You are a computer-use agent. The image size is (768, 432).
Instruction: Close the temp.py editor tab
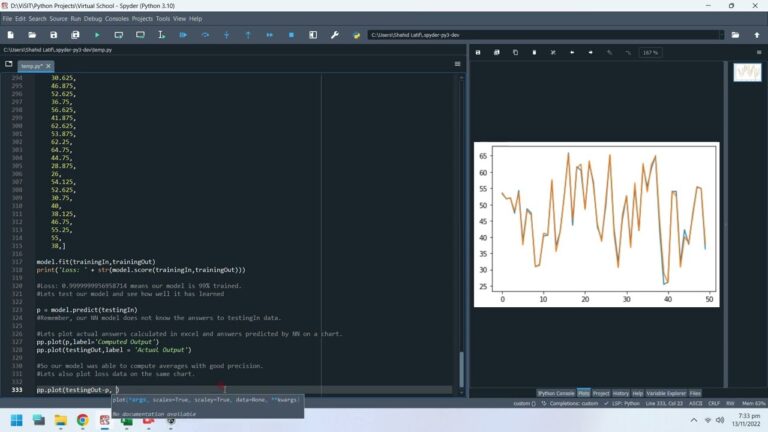point(48,66)
